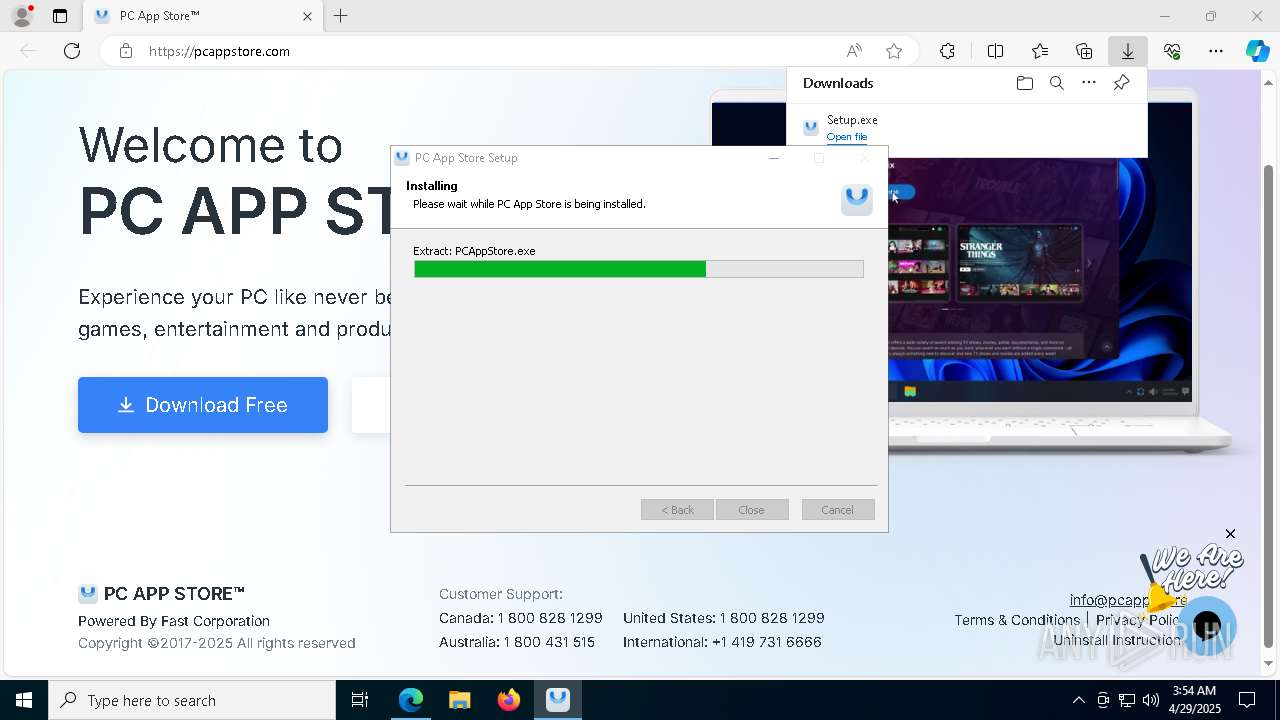Activate Read aloud icon in address bar
1280x720 pixels.
click(x=854, y=51)
